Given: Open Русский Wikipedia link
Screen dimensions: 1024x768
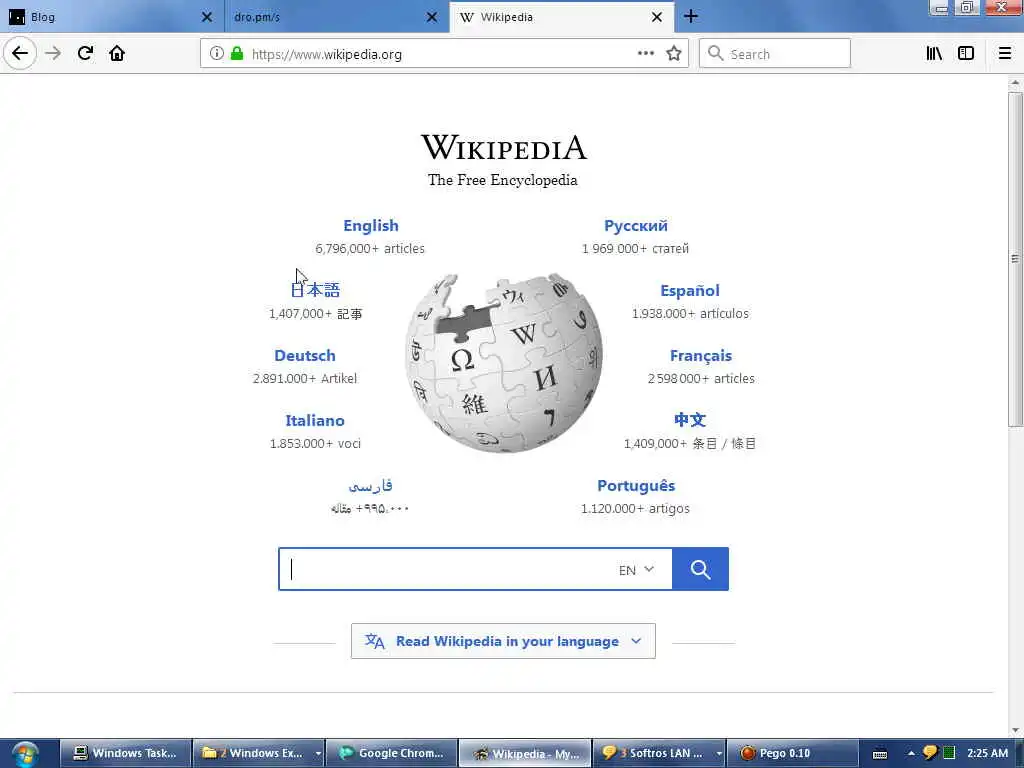Looking at the screenshot, I should [635, 226].
